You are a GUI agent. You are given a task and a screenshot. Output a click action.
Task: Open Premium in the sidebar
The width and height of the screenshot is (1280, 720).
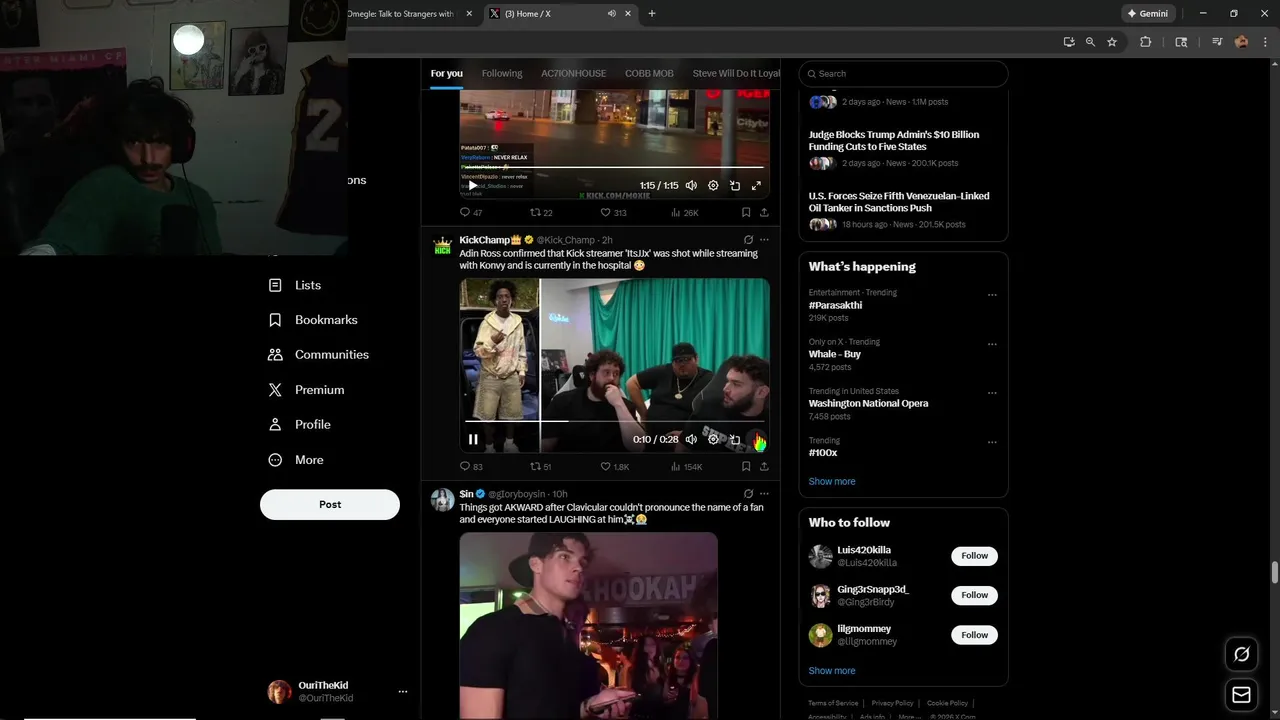[306, 390]
